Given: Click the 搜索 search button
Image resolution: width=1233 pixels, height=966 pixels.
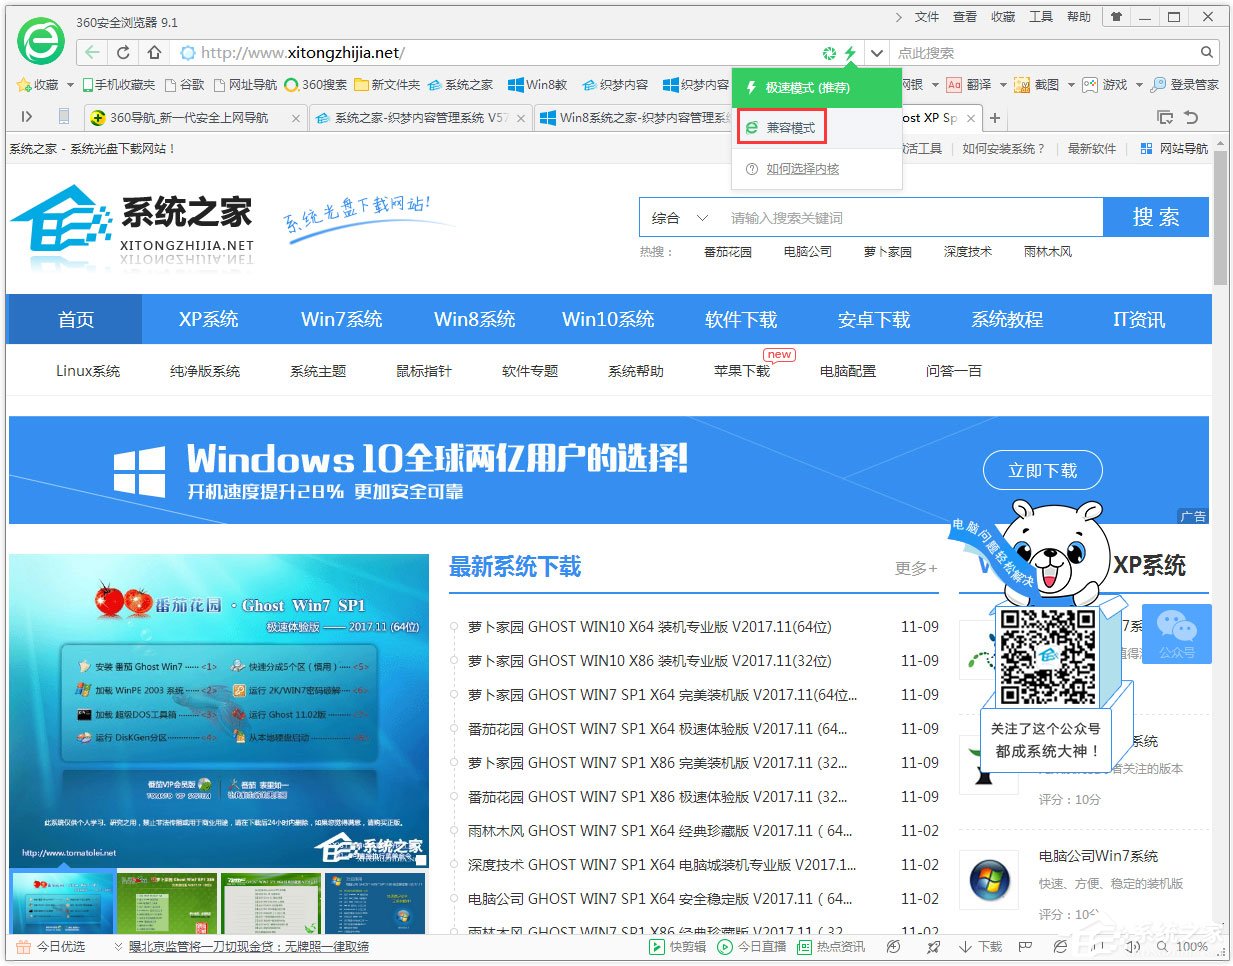Looking at the screenshot, I should pos(1157,217).
